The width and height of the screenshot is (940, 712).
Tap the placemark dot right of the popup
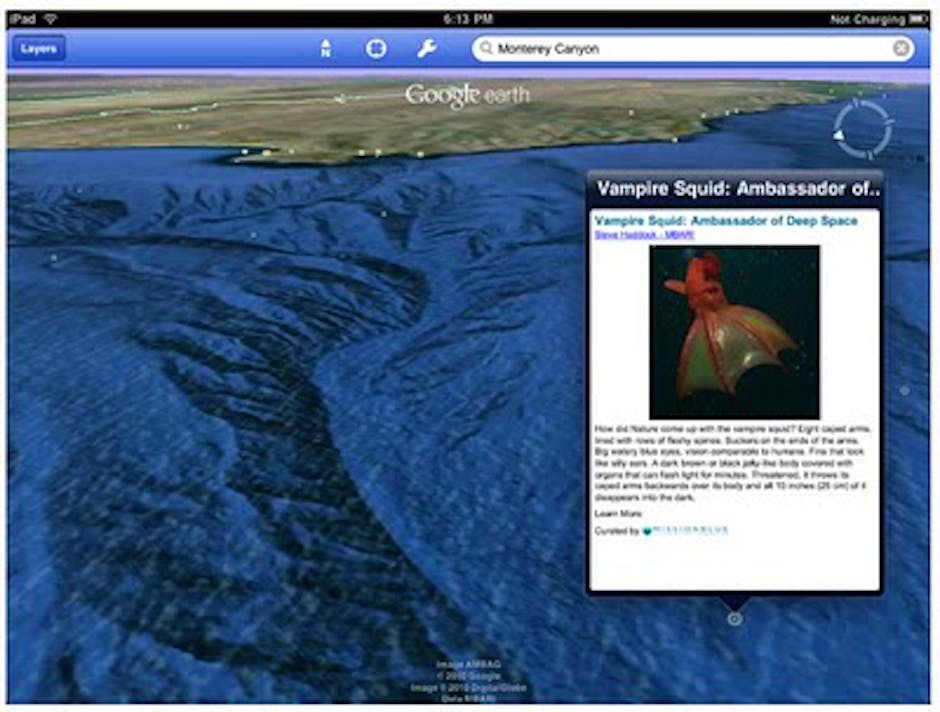[905, 390]
